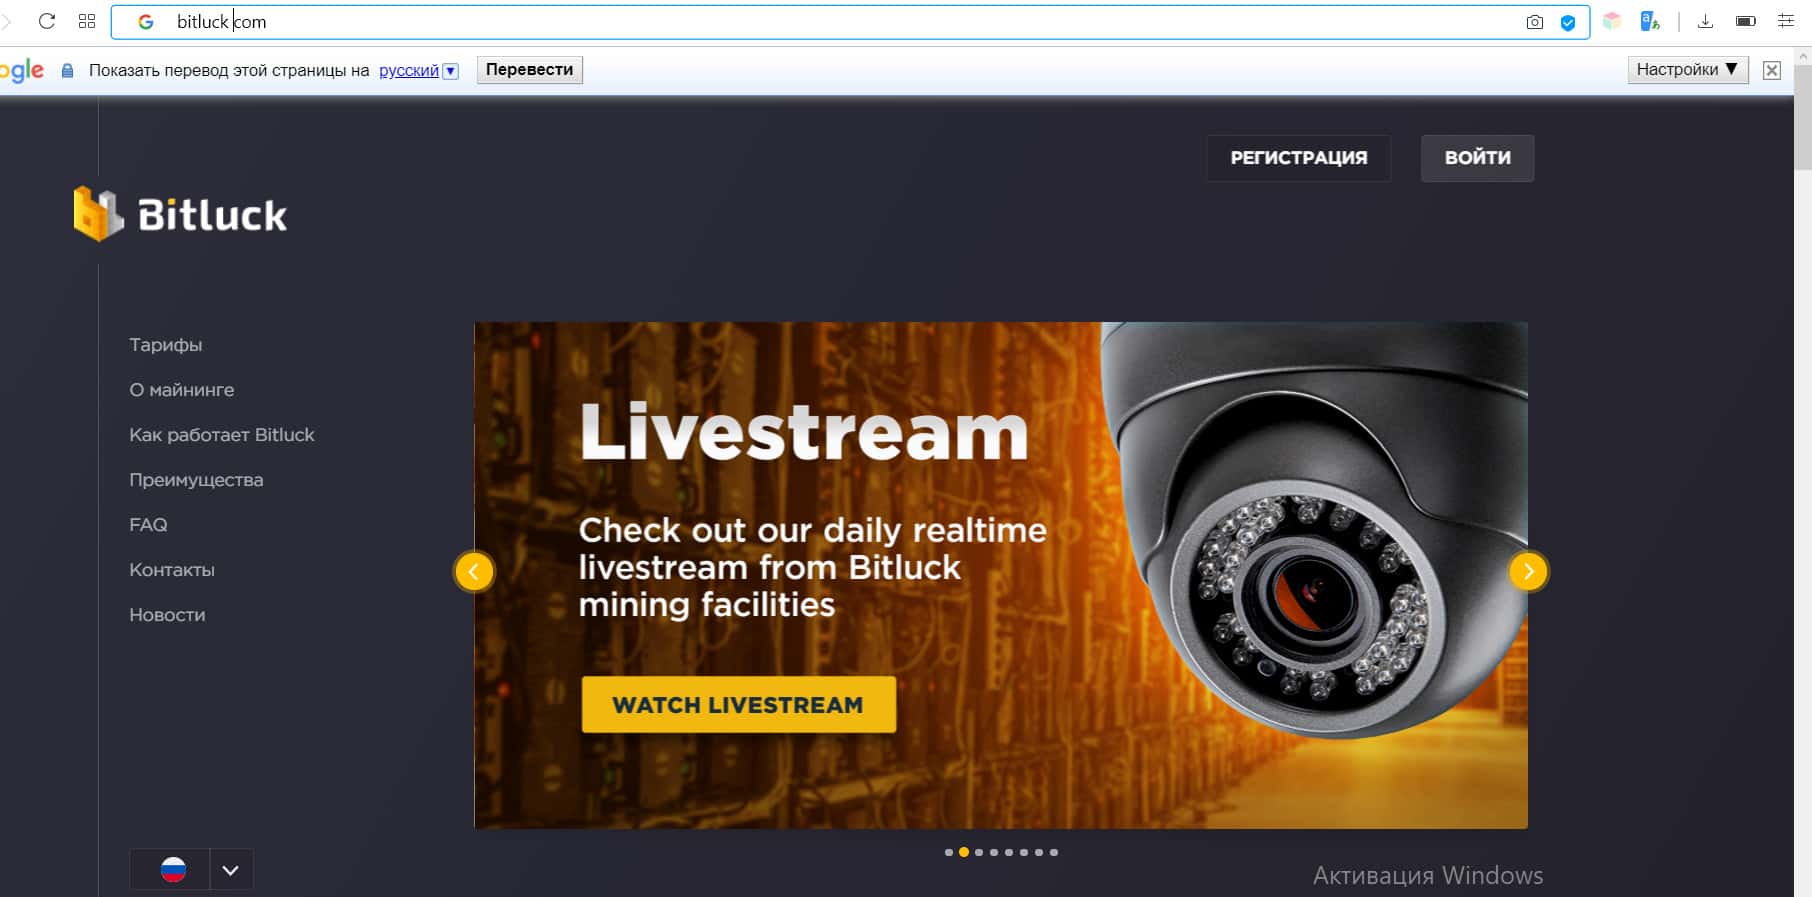Click the РЕГИСТРАЦИЯ button
This screenshot has width=1812, height=897.
point(1299,158)
